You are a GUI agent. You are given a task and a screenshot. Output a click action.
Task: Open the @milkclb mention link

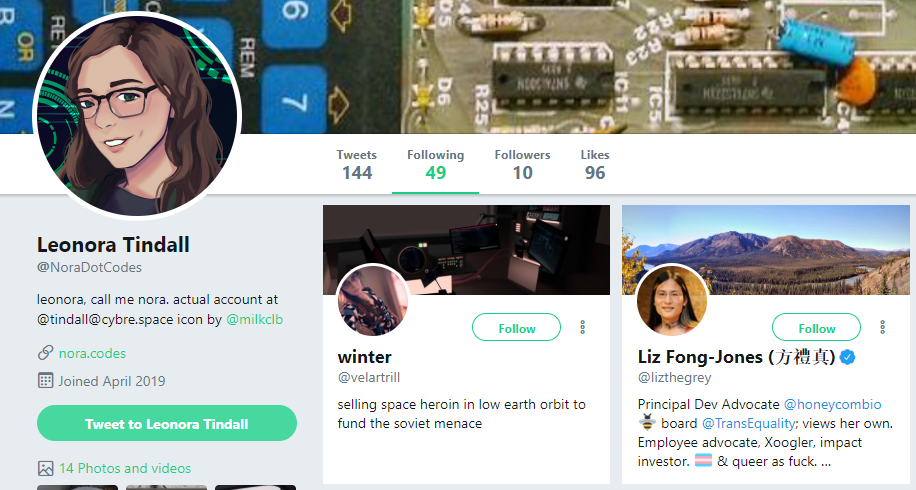254,319
